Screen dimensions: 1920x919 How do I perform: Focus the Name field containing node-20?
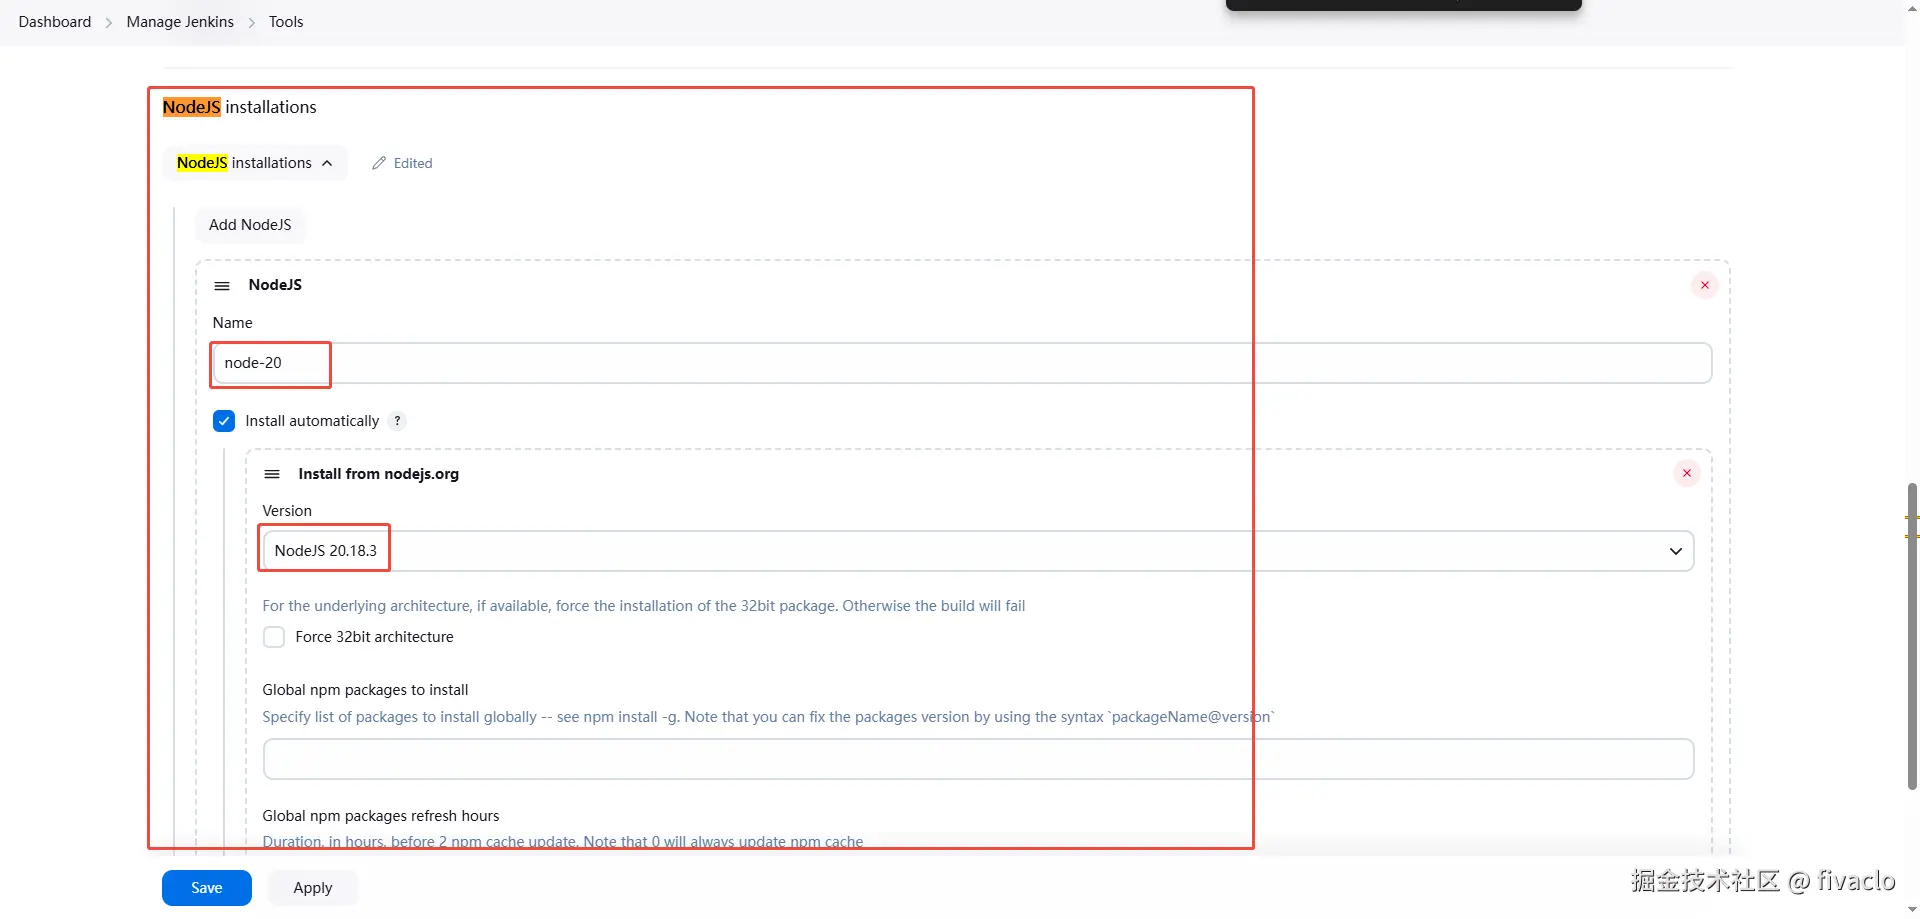pyautogui.click(x=962, y=363)
